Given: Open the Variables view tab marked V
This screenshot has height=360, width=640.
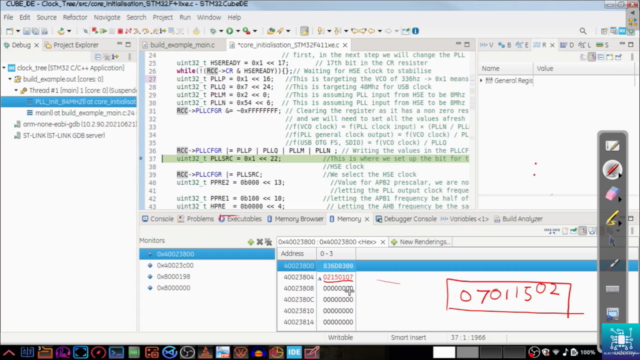Looking at the screenshot, I should click(x=487, y=45).
